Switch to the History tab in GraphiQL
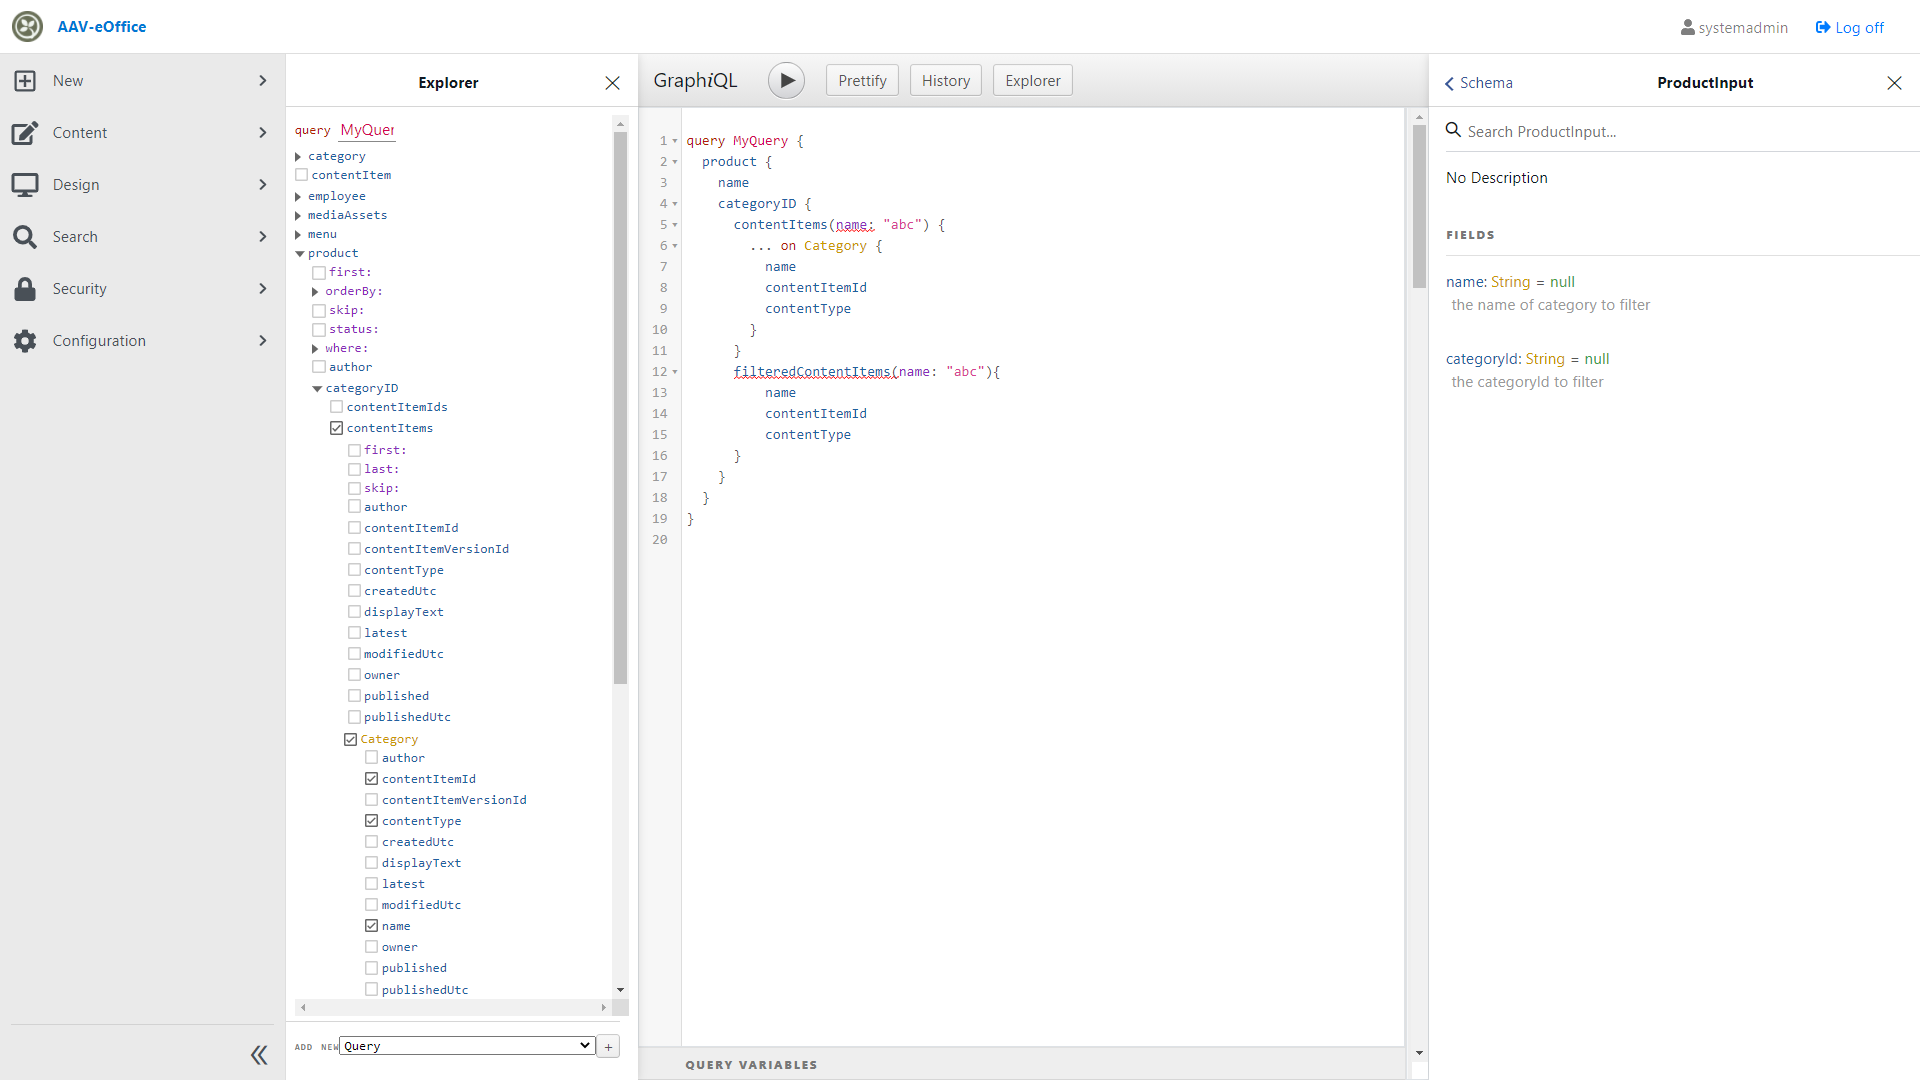 [944, 80]
